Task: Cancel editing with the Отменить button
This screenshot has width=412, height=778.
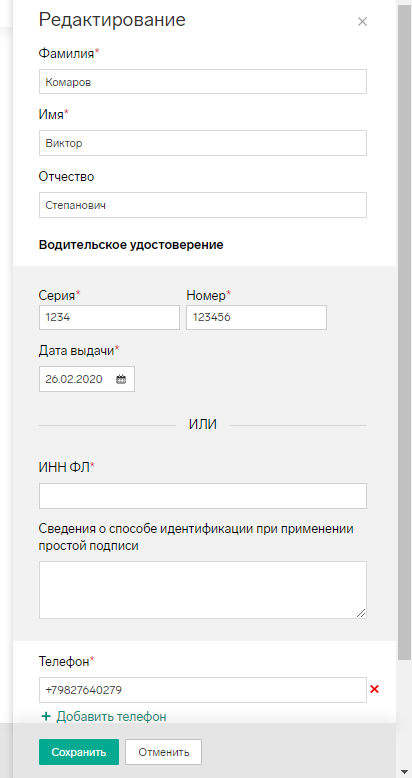Action: [164, 752]
